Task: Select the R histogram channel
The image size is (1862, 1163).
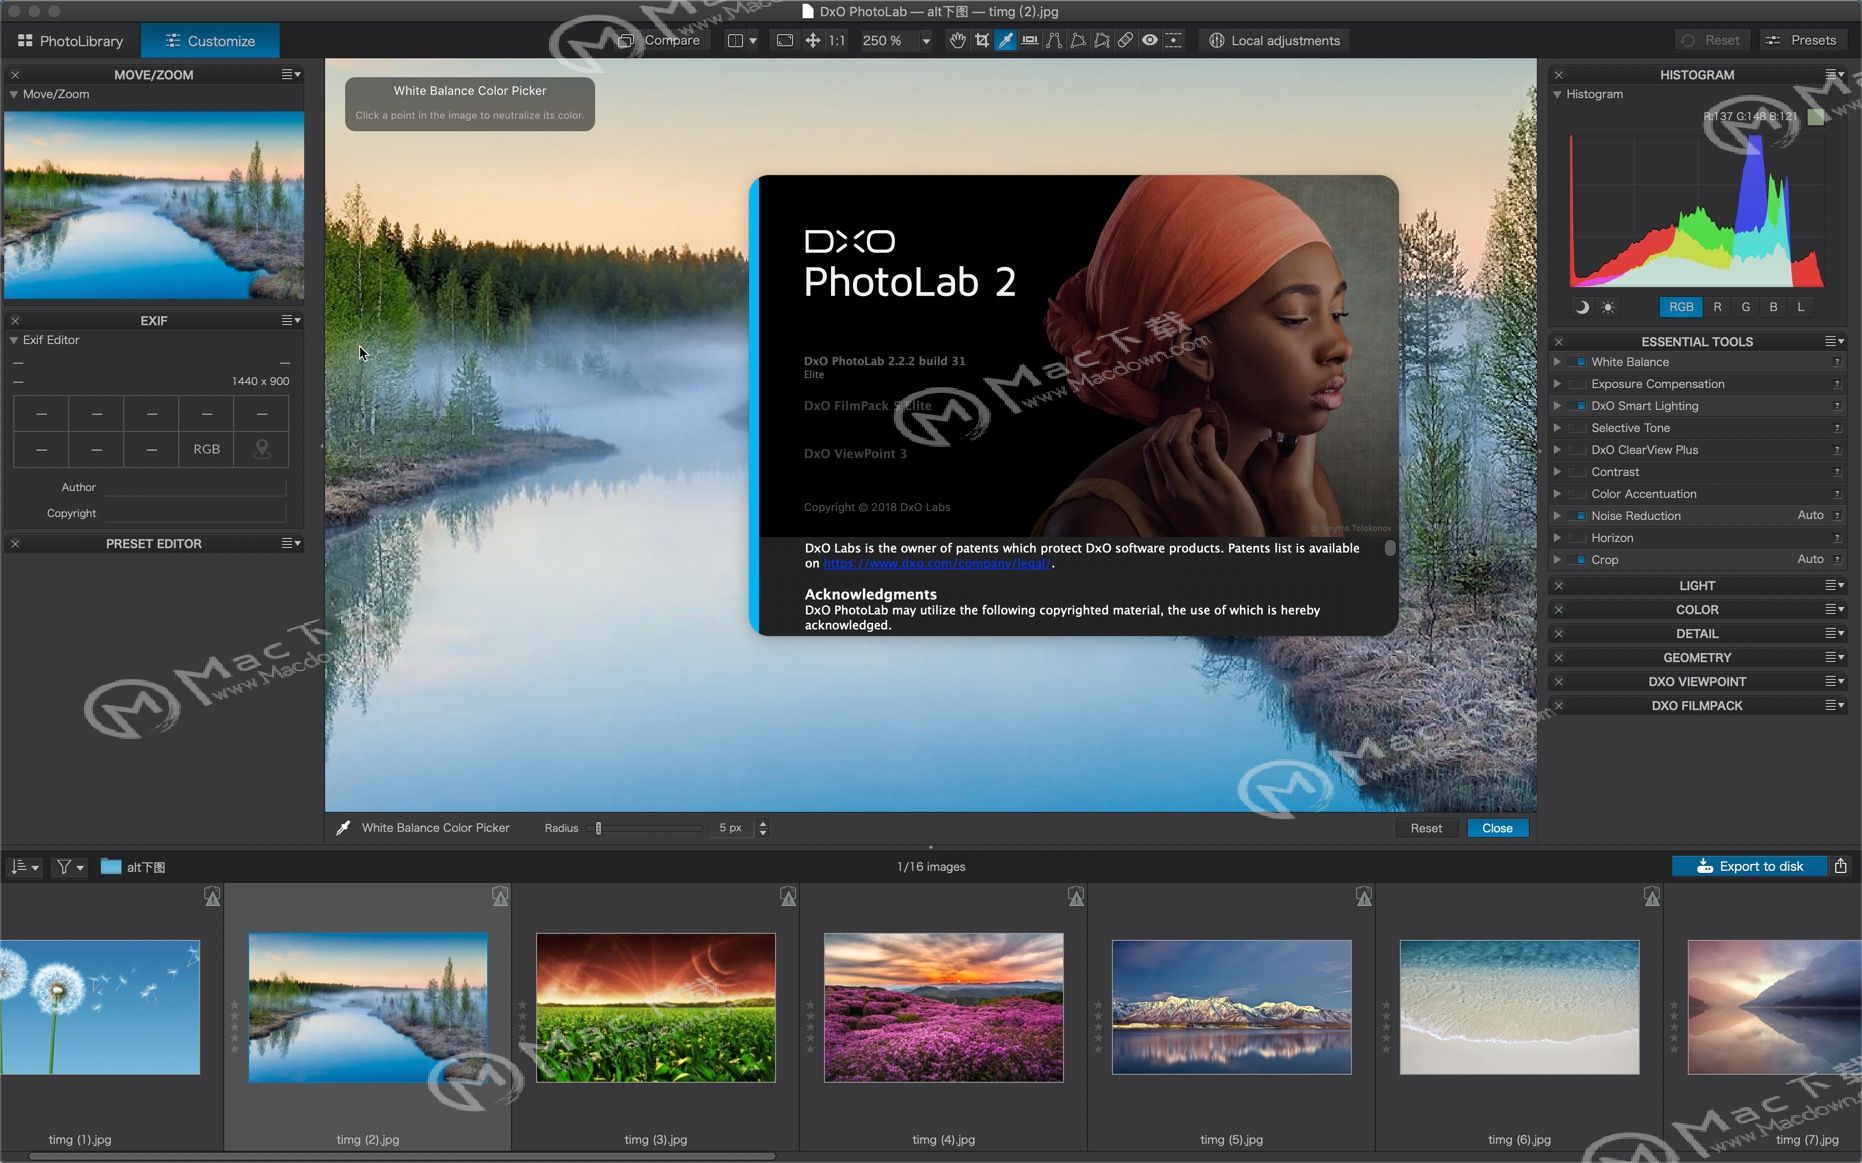Action: pos(1717,307)
